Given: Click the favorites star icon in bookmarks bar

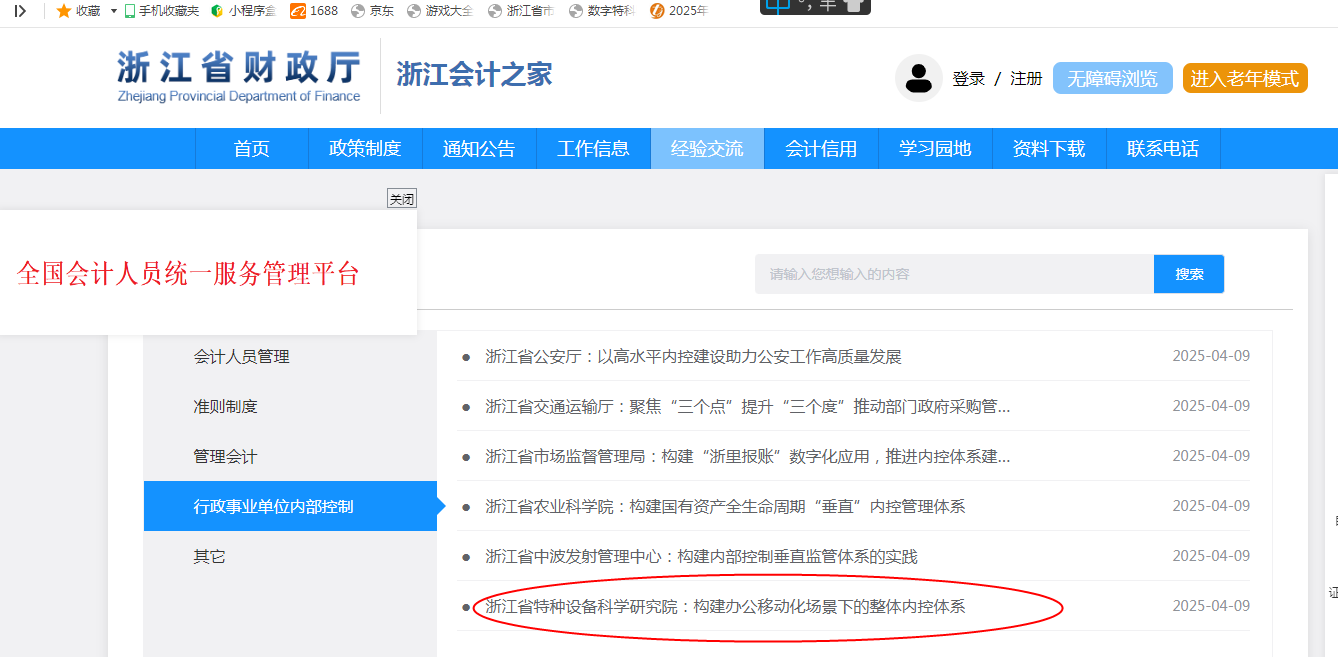Looking at the screenshot, I should tap(63, 11).
